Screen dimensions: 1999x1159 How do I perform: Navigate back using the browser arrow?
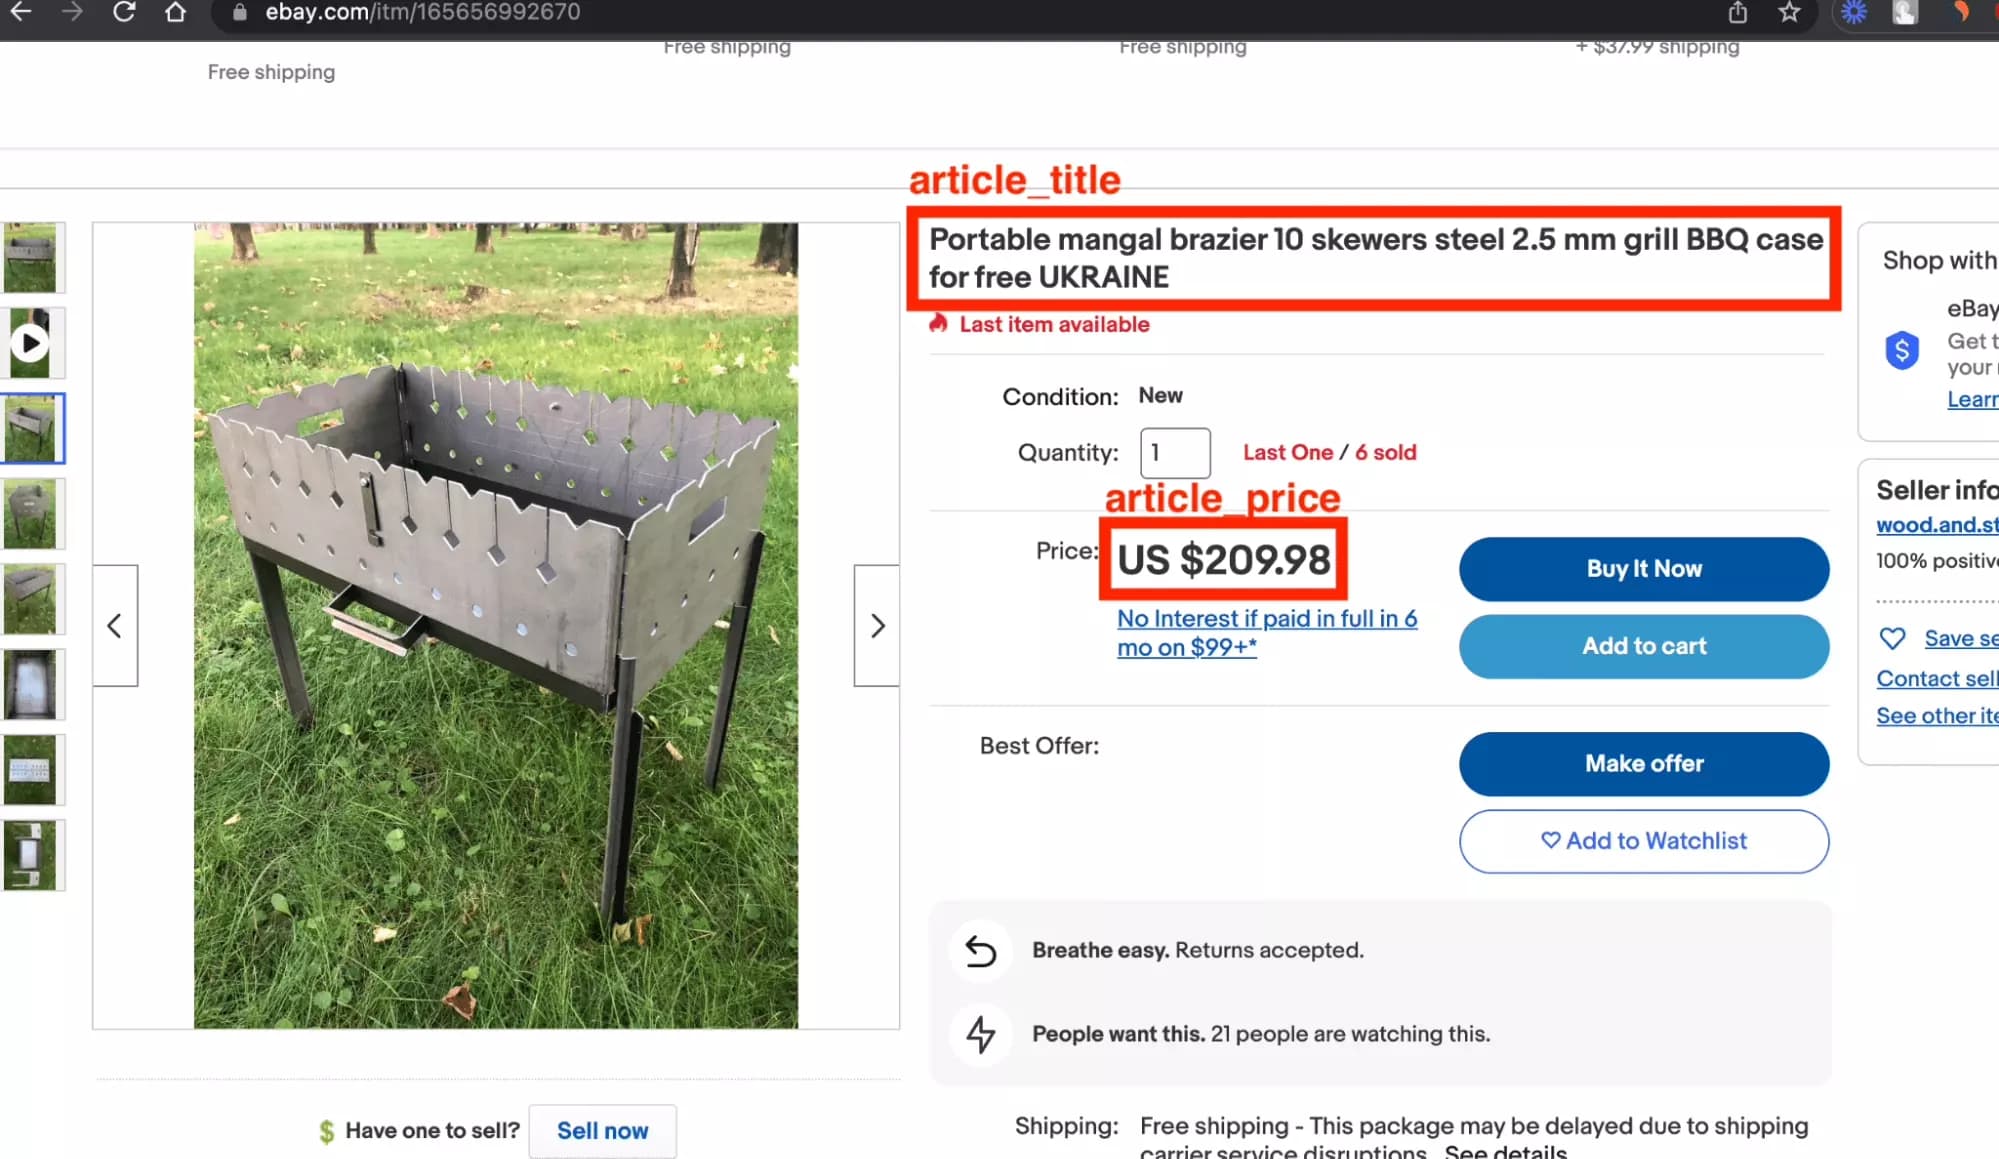pyautogui.click(x=21, y=13)
